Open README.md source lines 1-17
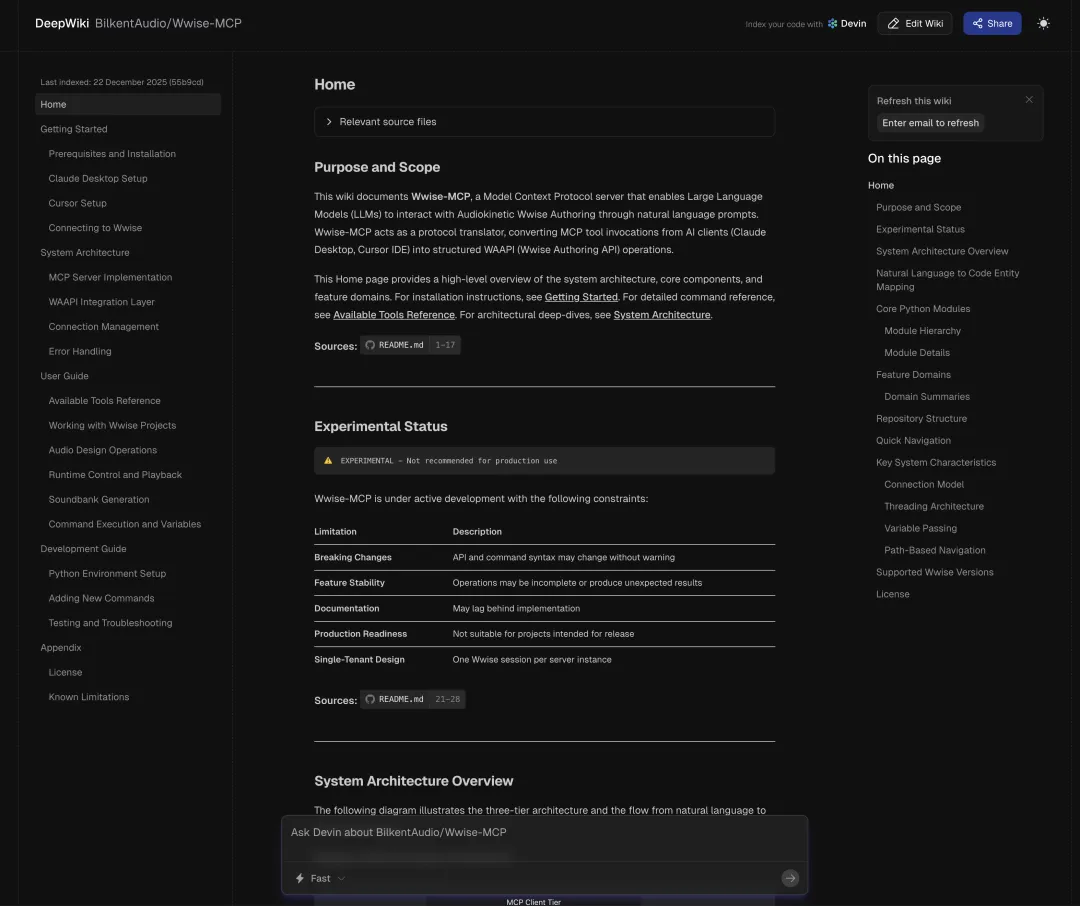This screenshot has height=906, width=1080. [x=410, y=345]
